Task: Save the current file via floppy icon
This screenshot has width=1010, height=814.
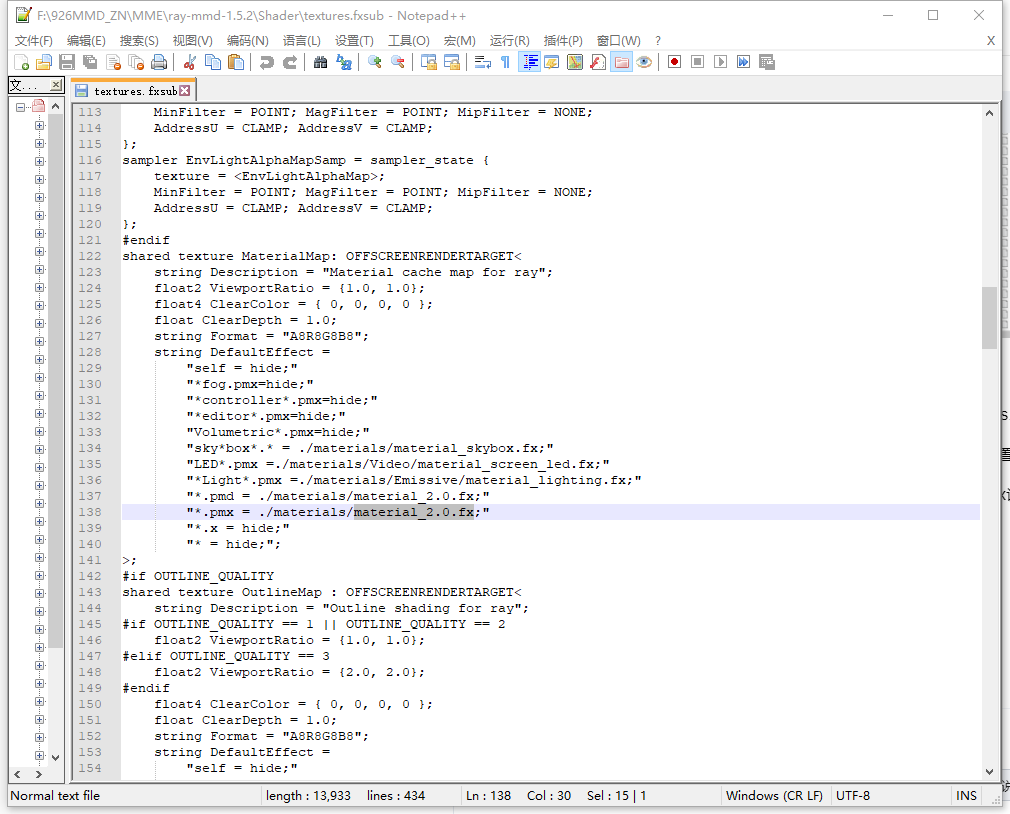Action: pyautogui.click(x=67, y=62)
